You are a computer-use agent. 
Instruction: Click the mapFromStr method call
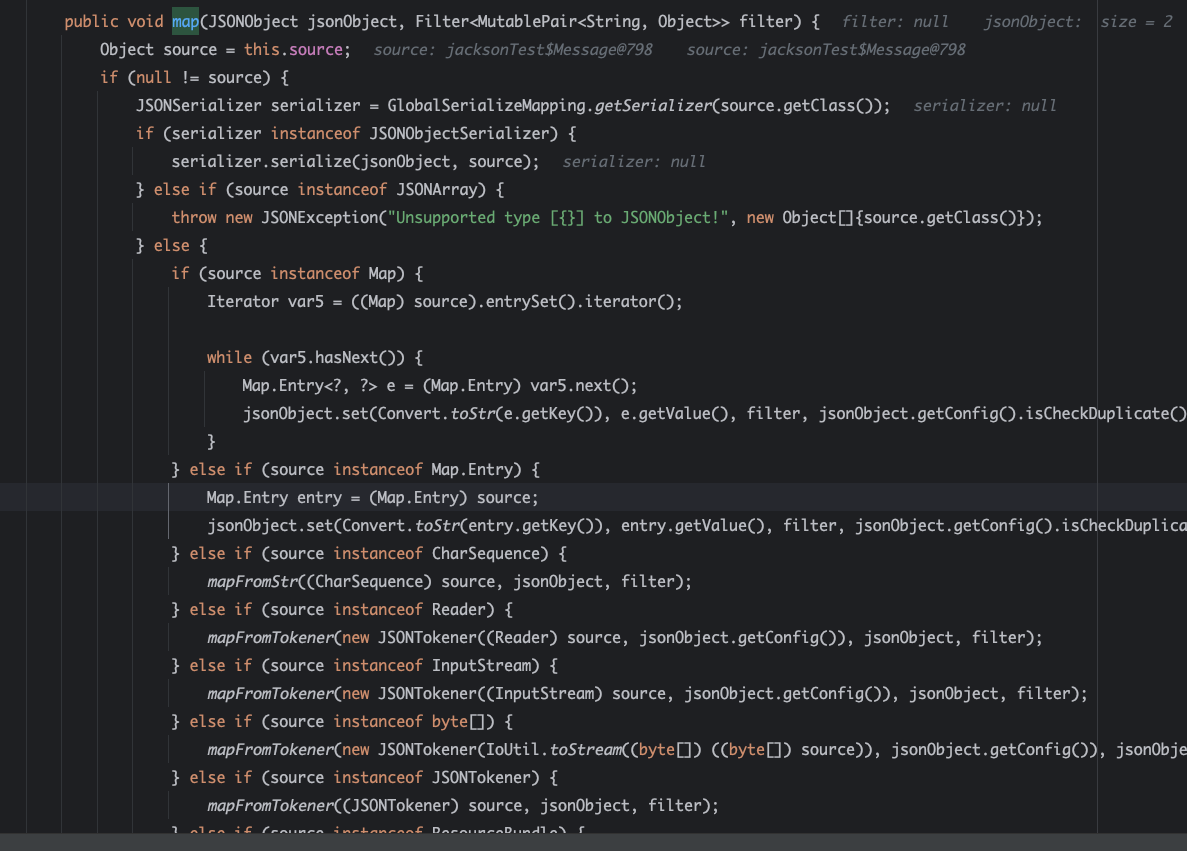(x=250, y=581)
